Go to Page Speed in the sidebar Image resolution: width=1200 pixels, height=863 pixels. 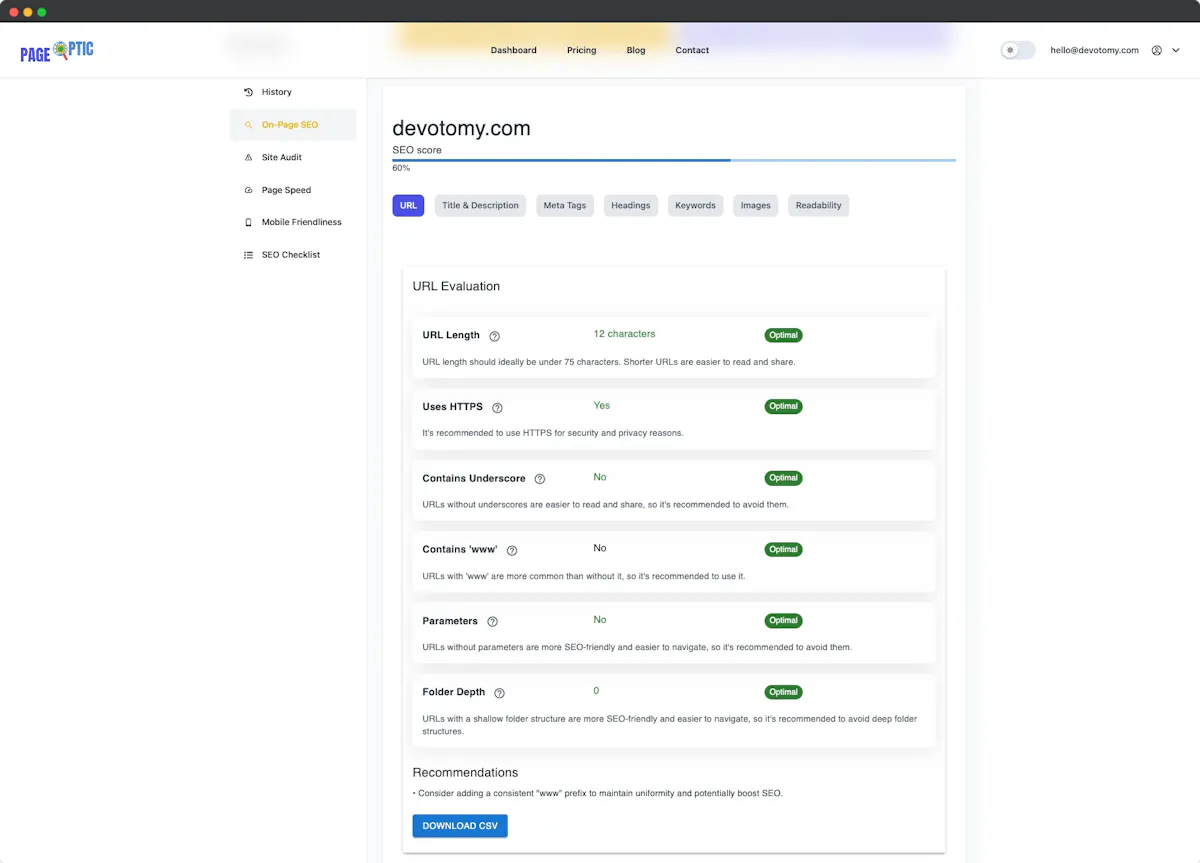[293, 190]
